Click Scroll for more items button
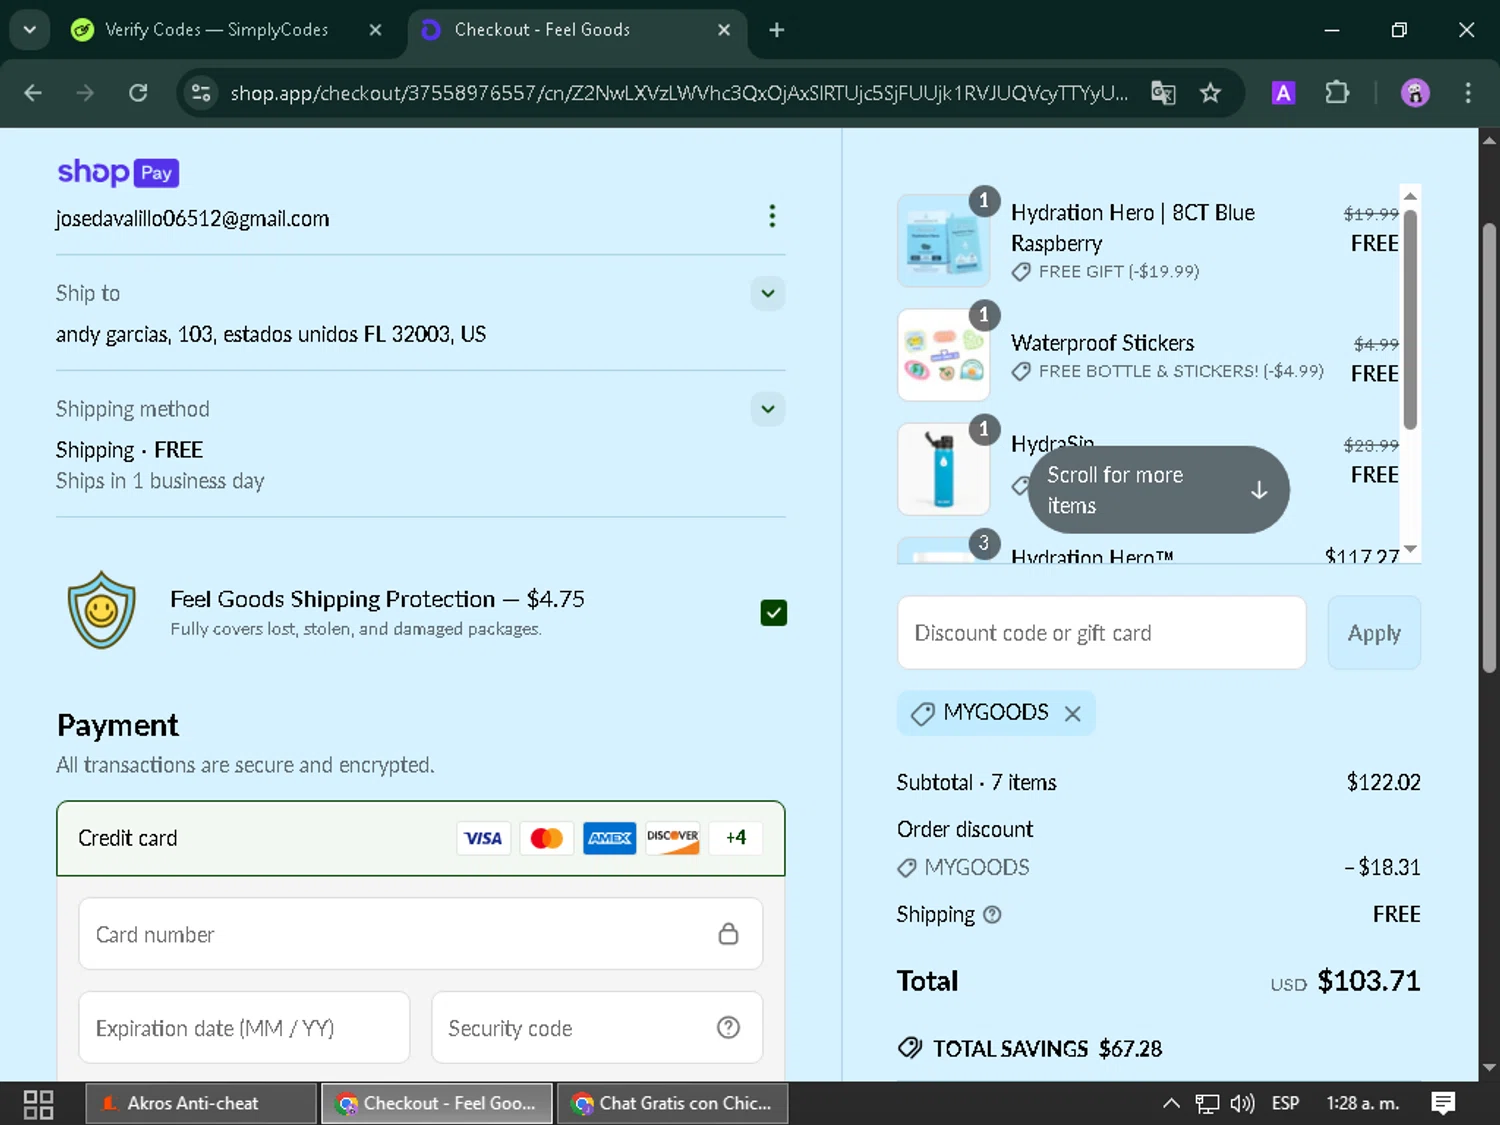Image resolution: width=1500 pixels, height=1125 pixels. (x=1158, y=490)
